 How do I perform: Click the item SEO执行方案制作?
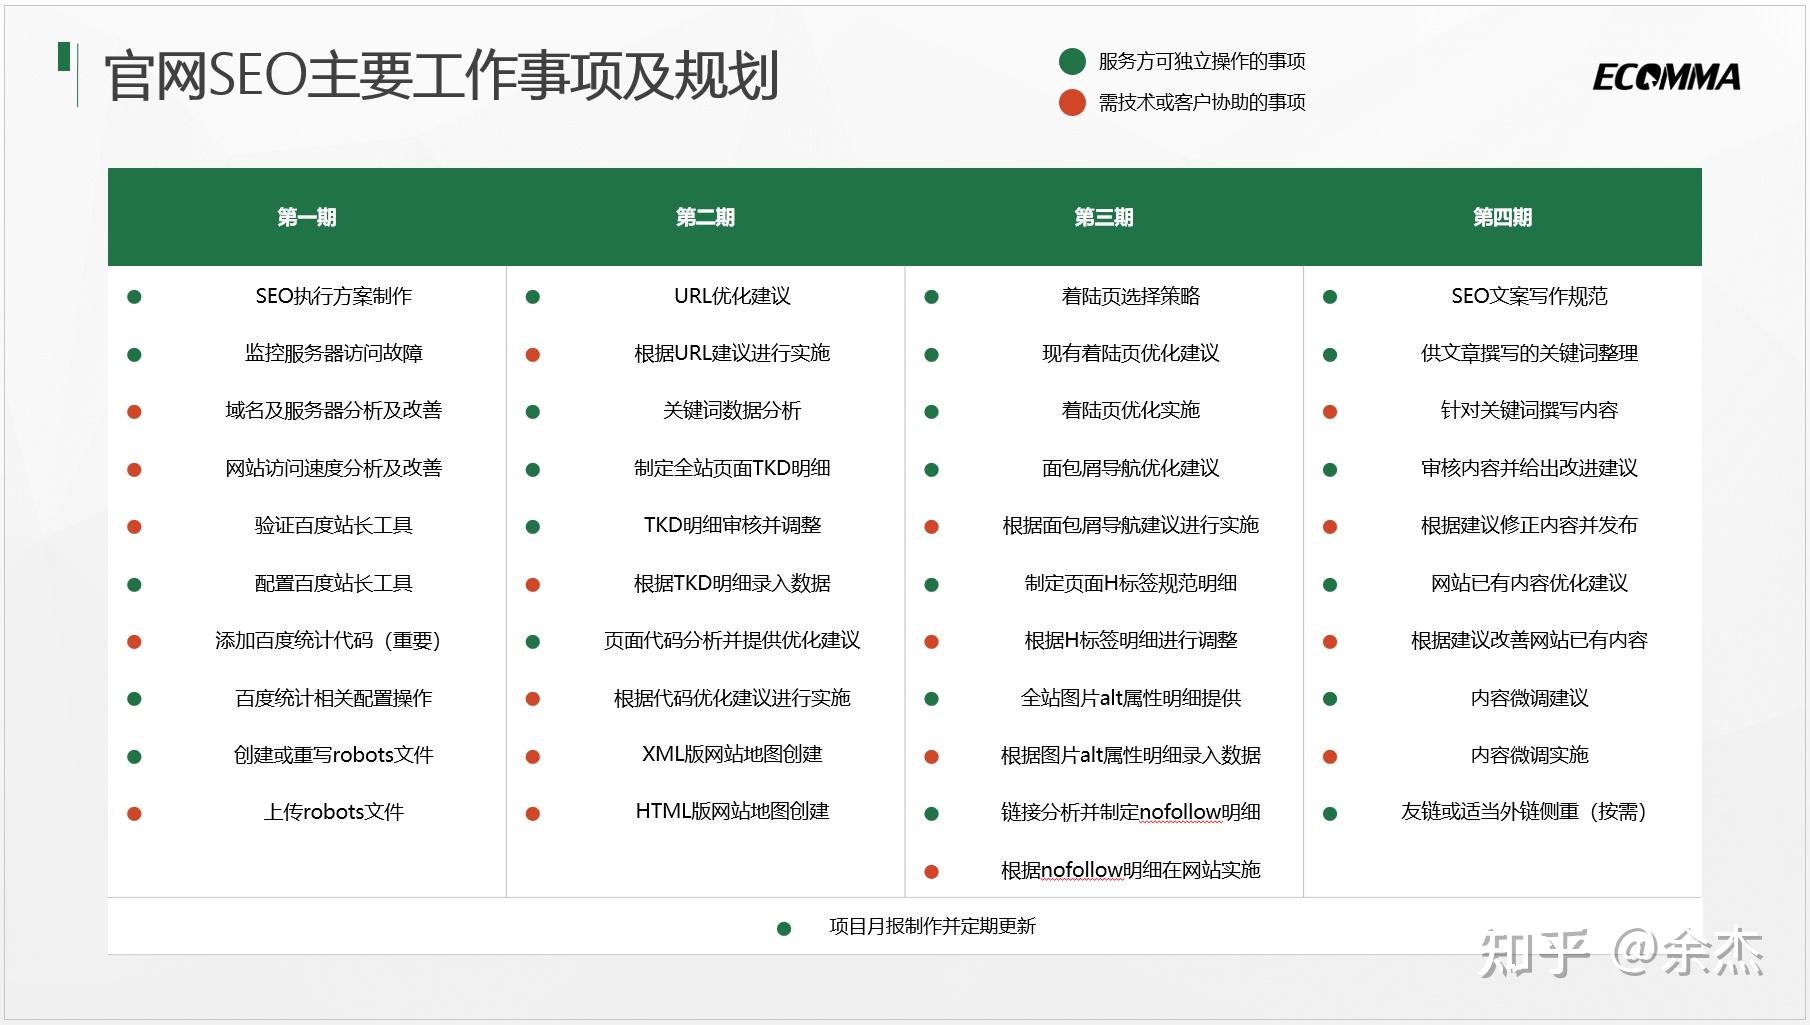click(x=334, y=296)
